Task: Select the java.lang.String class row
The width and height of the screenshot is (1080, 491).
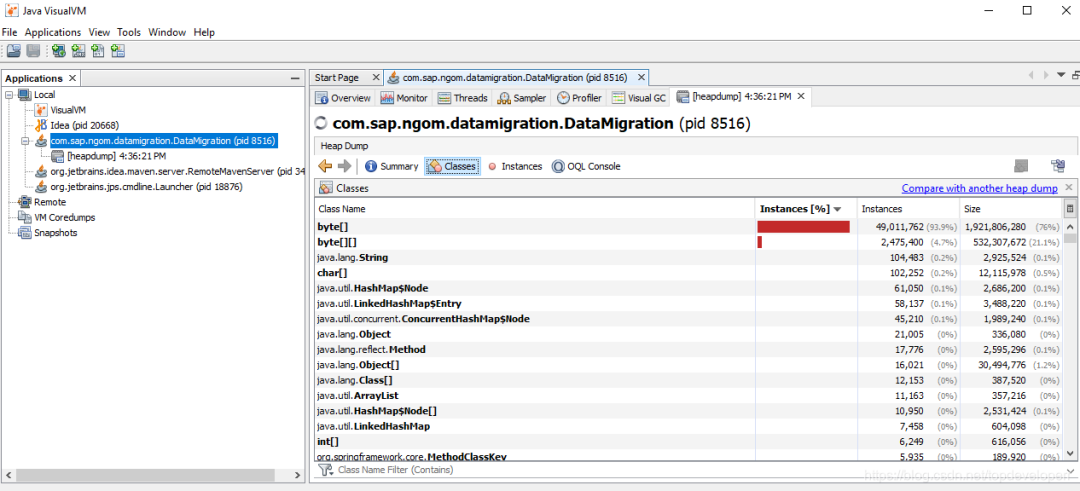Action: point(689,258)
